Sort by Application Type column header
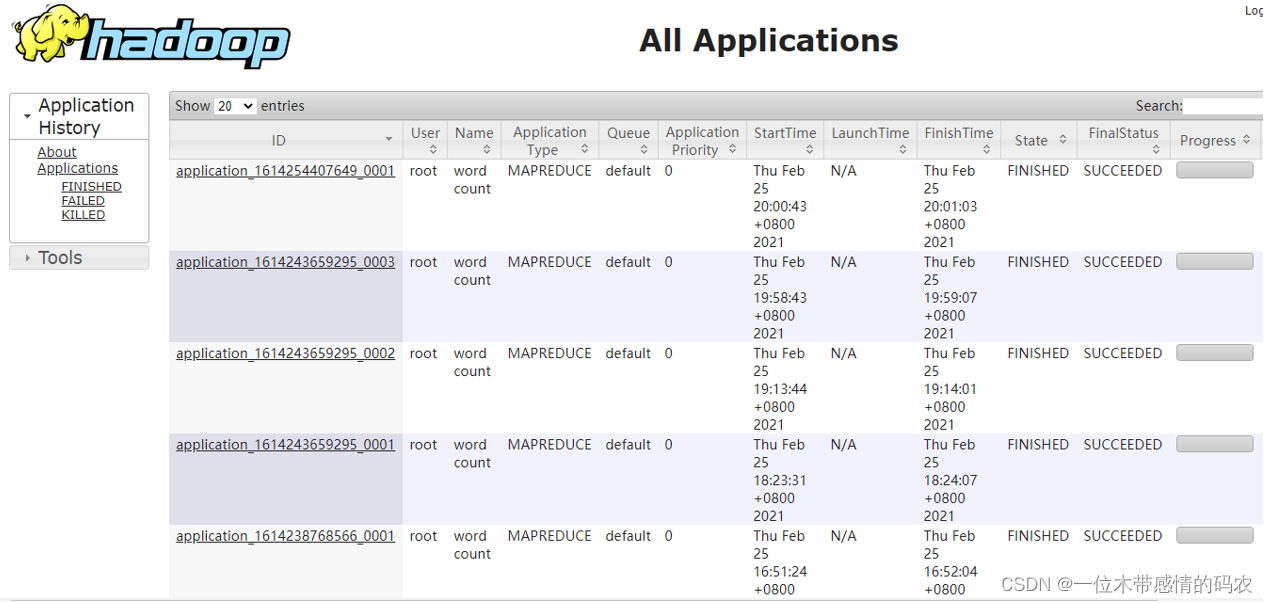 pyautogui.click(x=549, y=140)
